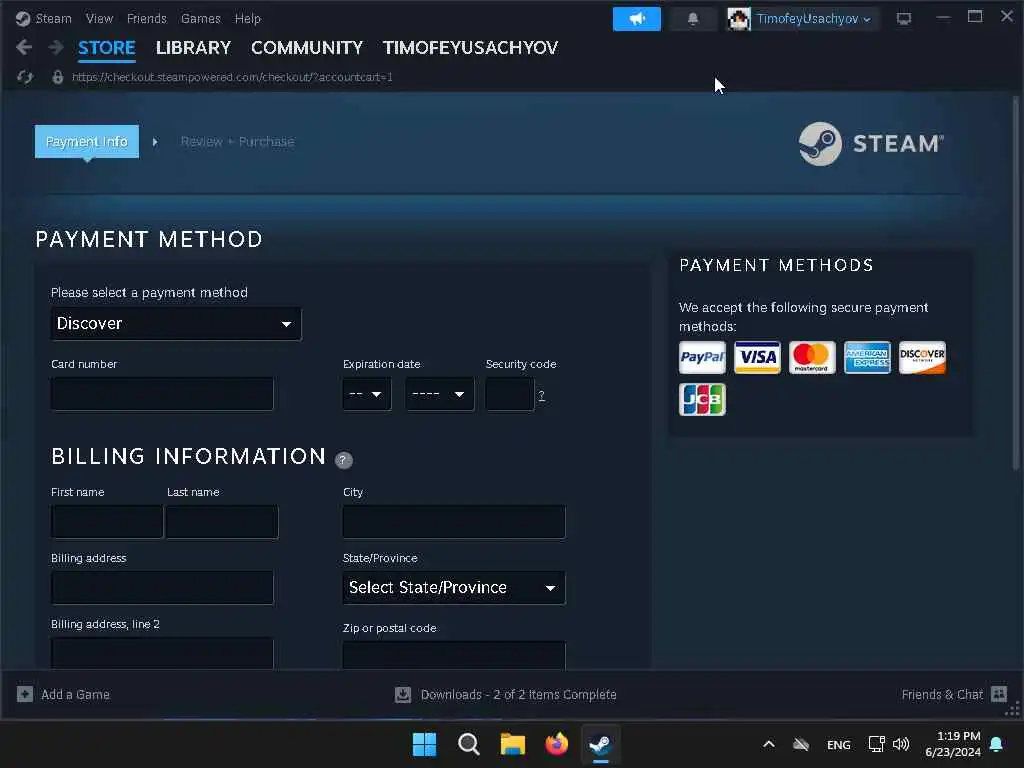
Task: Open the Games menu
Action: coord(200,18)
